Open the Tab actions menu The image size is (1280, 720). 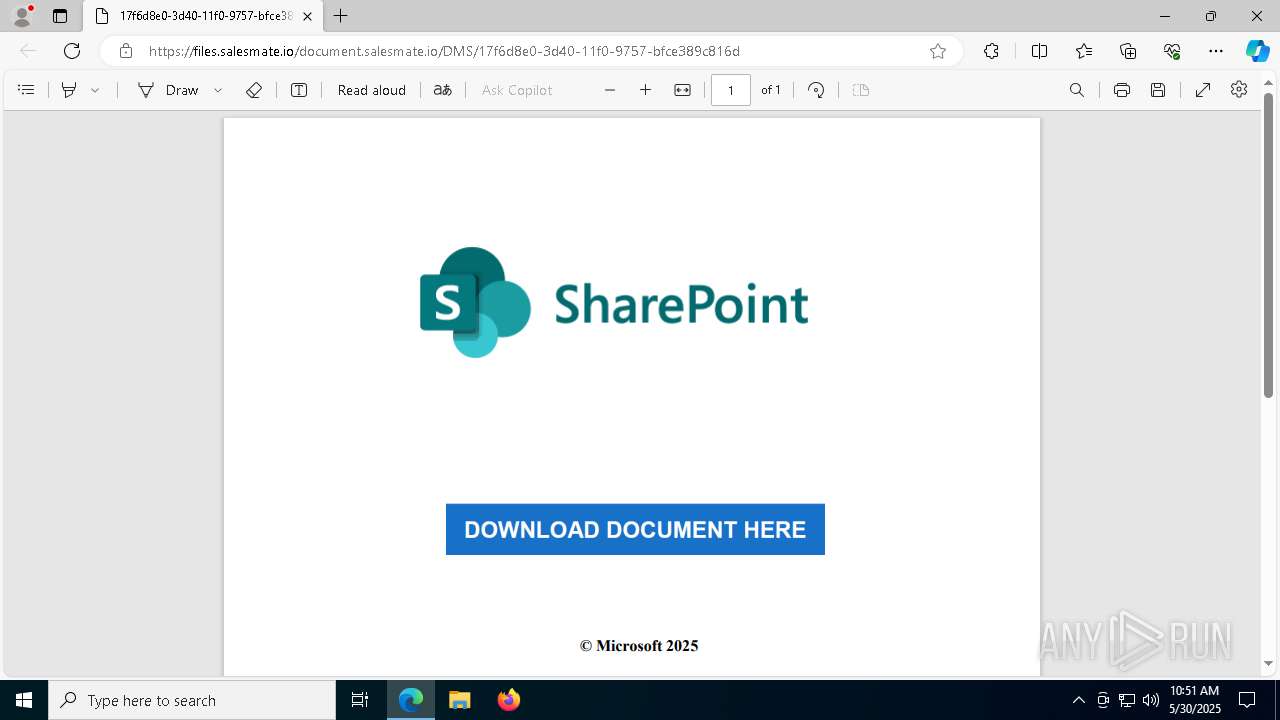point(60,16)
